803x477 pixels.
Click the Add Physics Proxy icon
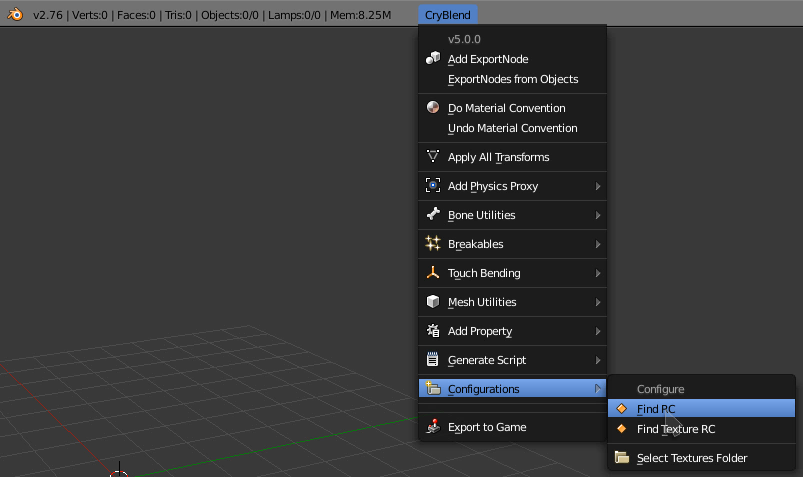433,185
